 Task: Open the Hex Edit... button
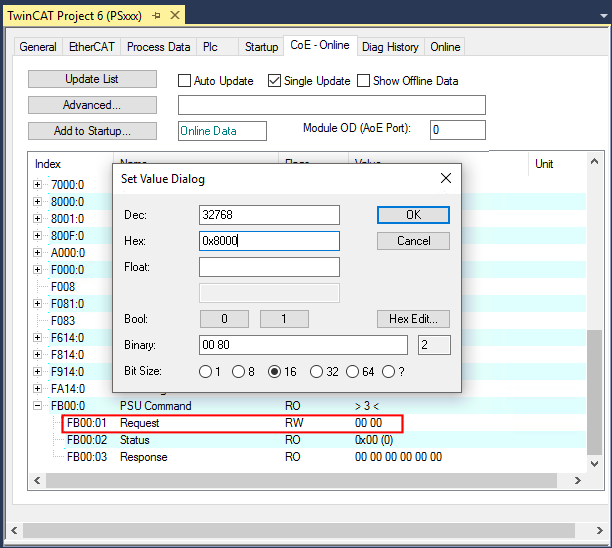click(x=413, y=319)
